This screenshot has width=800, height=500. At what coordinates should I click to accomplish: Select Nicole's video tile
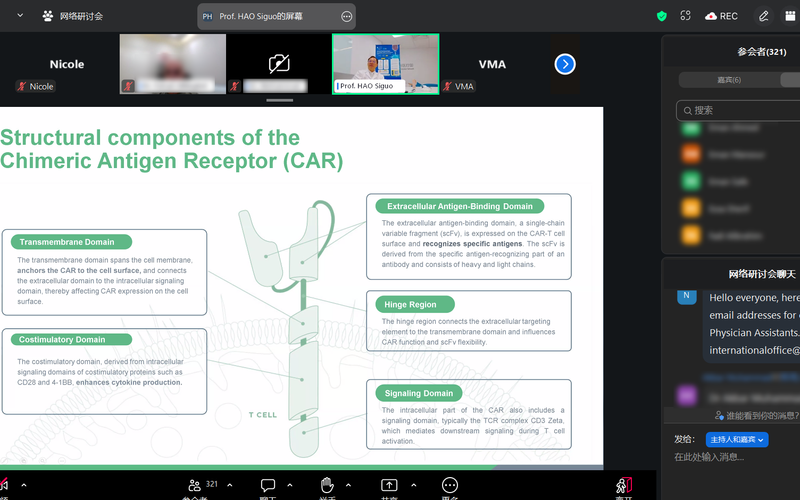coord(66,64)
